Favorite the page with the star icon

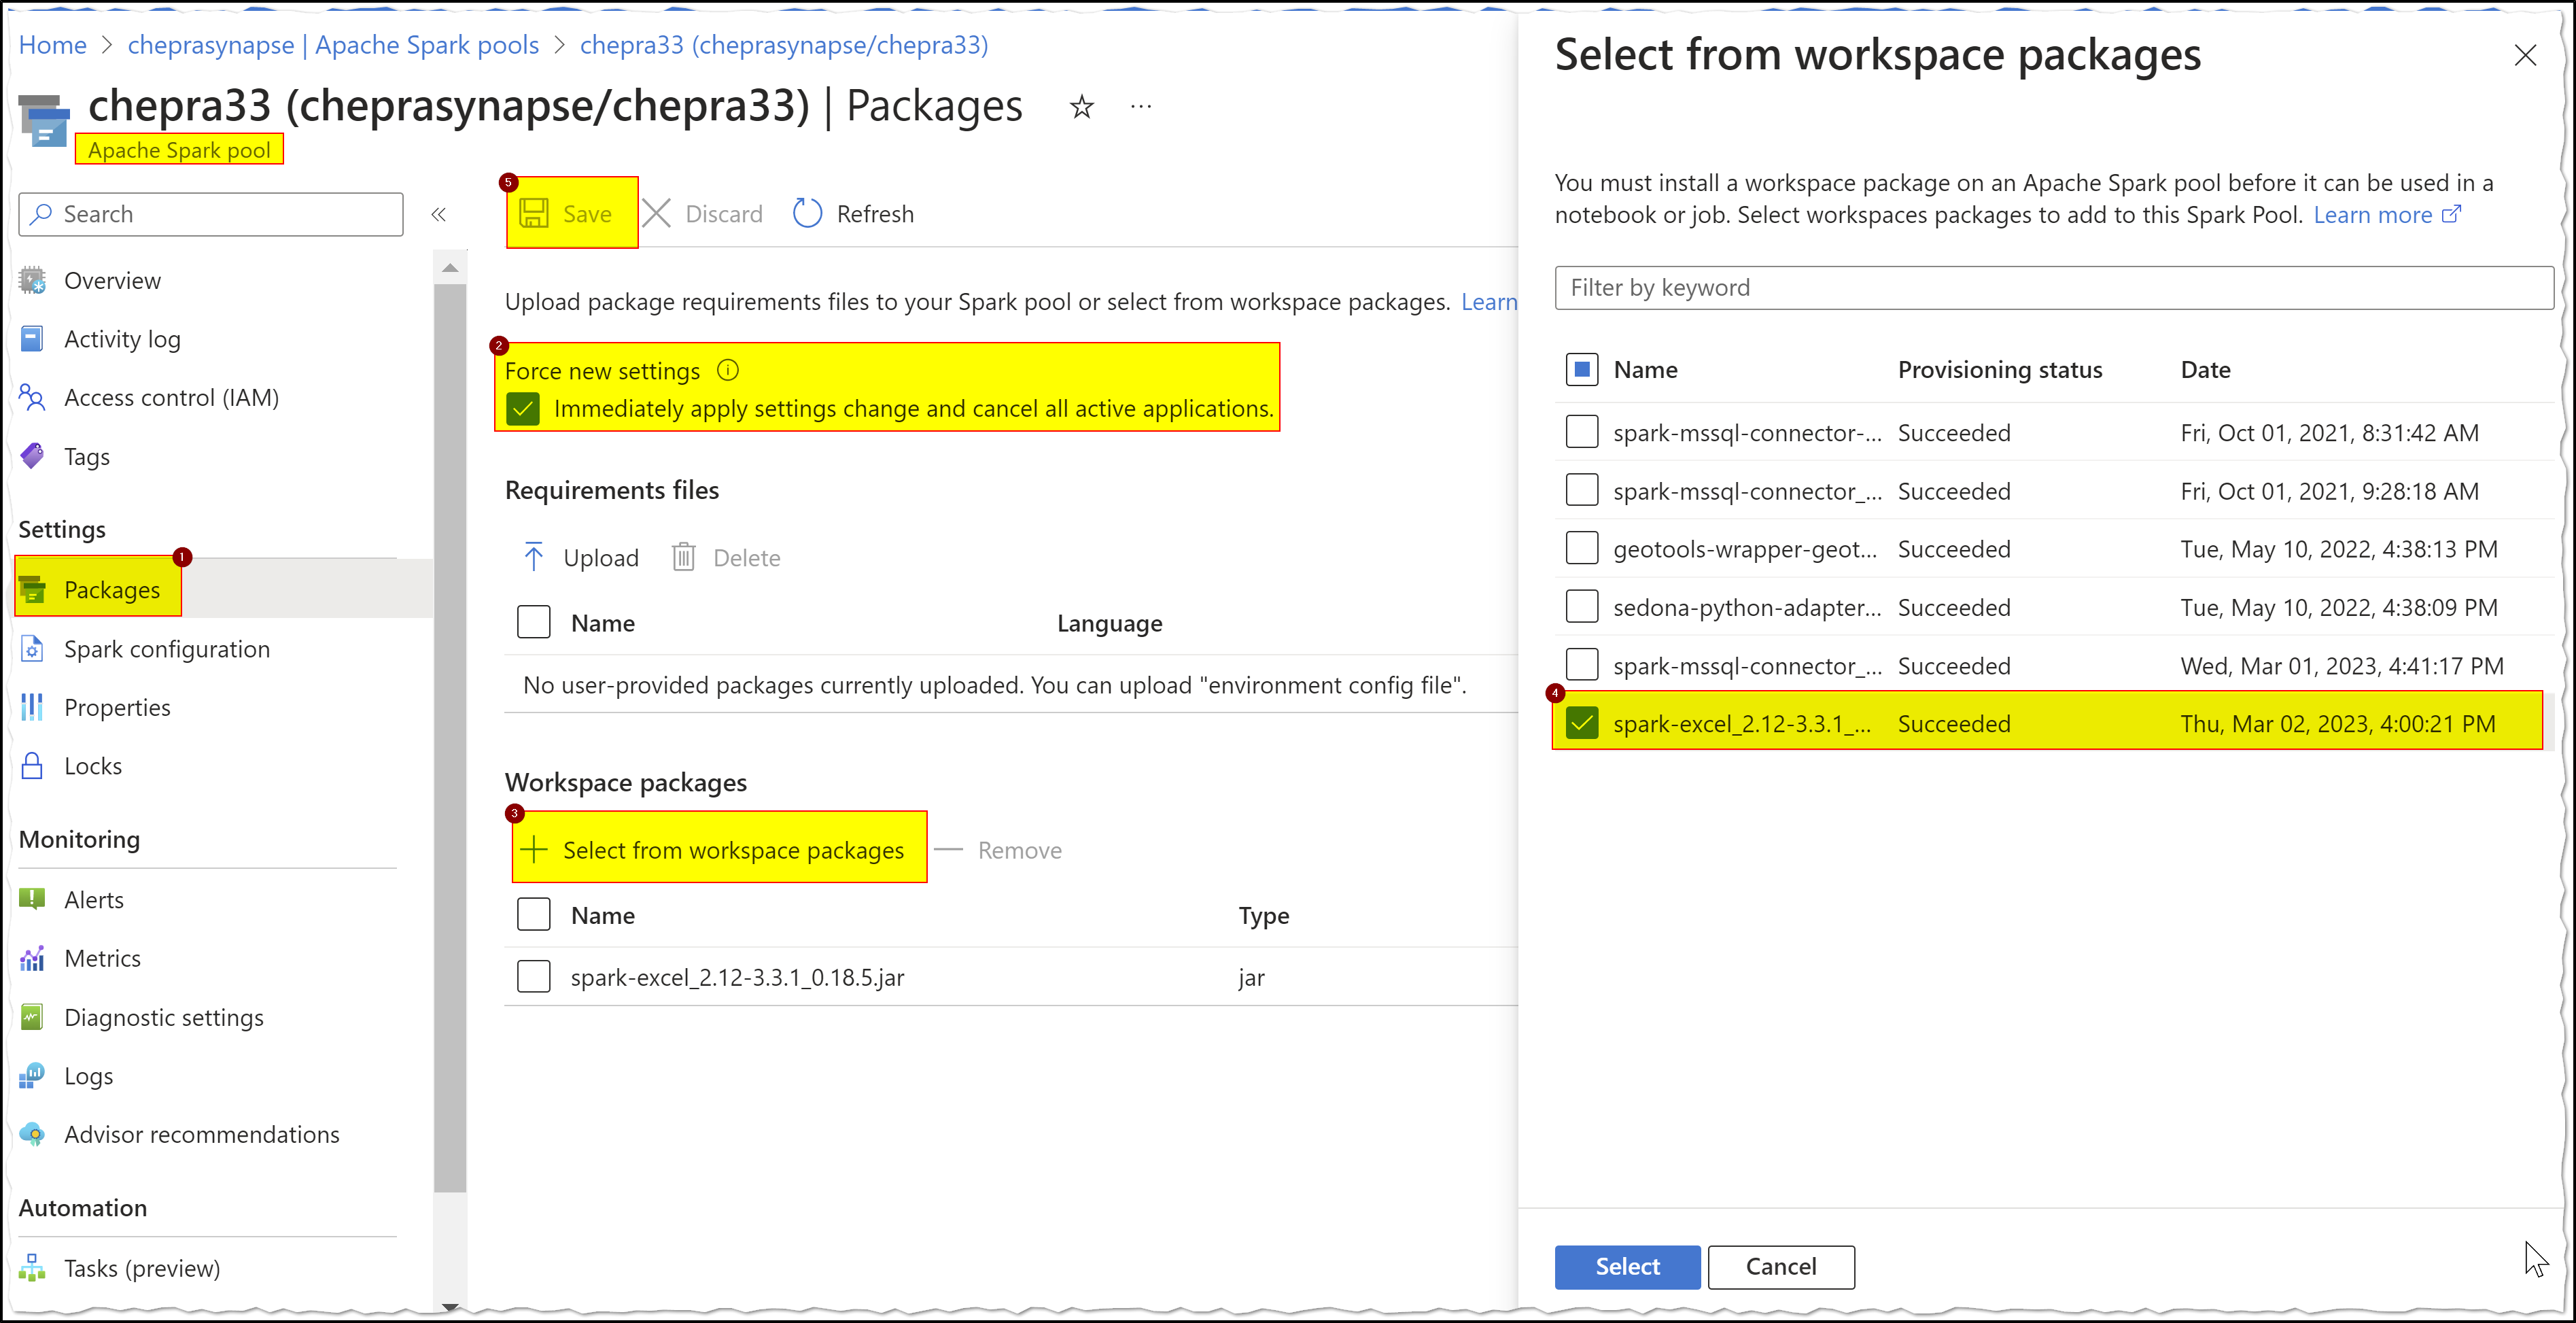1081,106
